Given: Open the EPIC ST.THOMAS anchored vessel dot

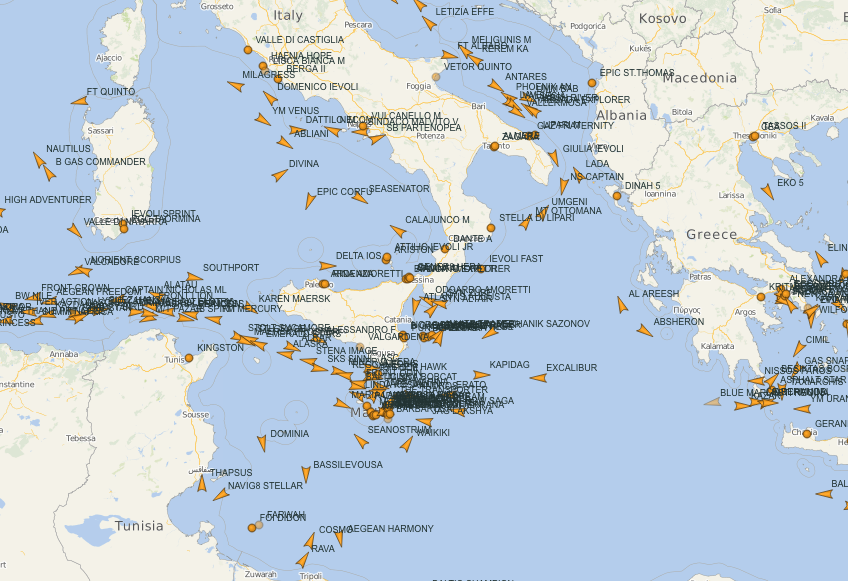Looking at the screenshot, I should [593, 83].
